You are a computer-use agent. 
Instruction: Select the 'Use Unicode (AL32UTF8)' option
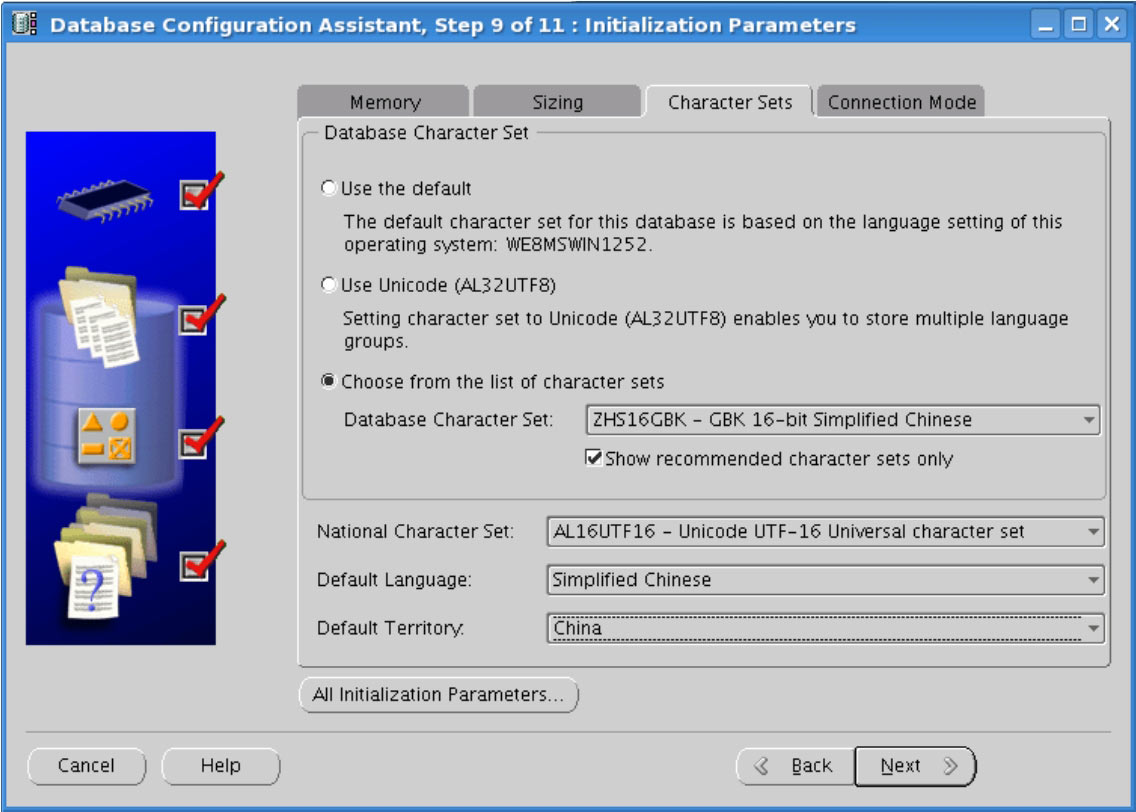pyautogui.click(x=328, y=285)
